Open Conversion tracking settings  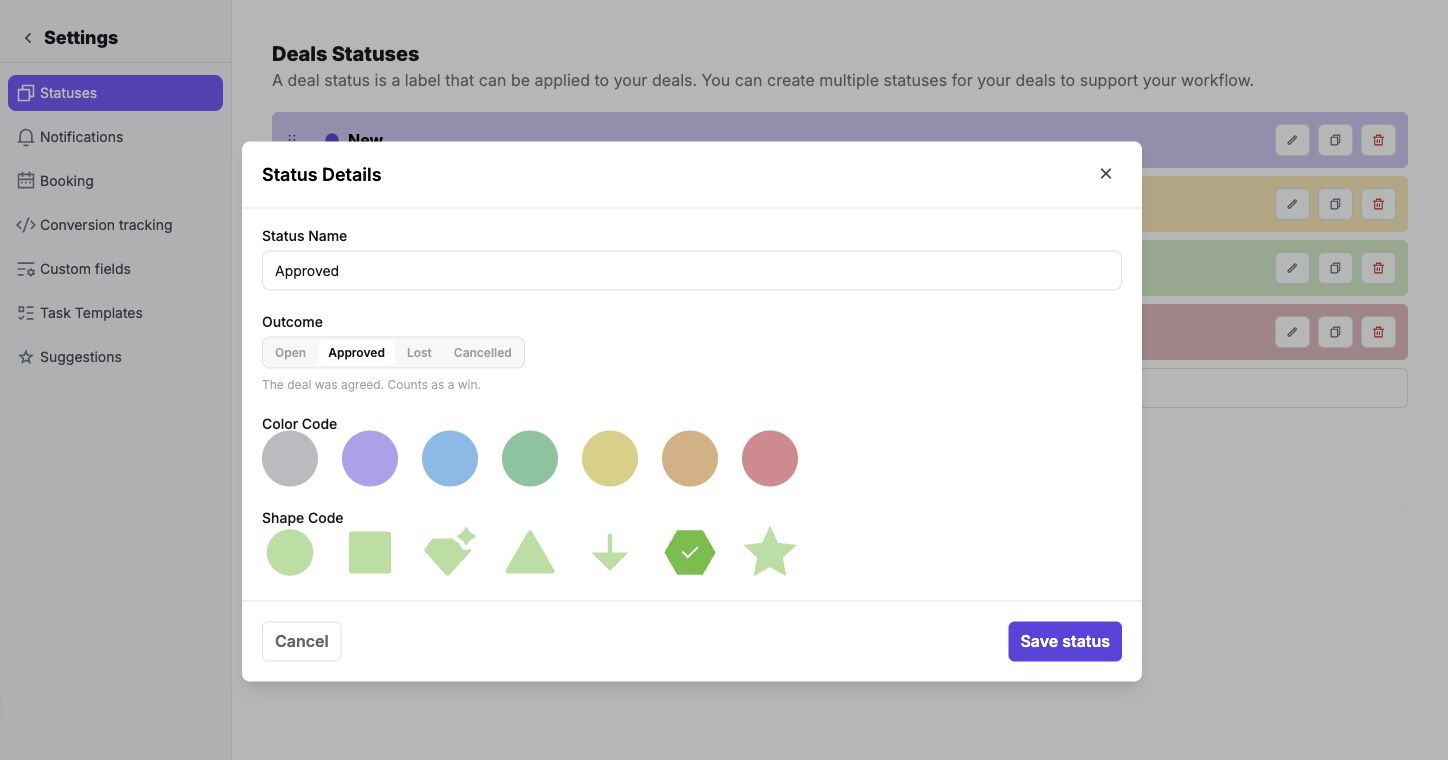(x=115, y=225)
